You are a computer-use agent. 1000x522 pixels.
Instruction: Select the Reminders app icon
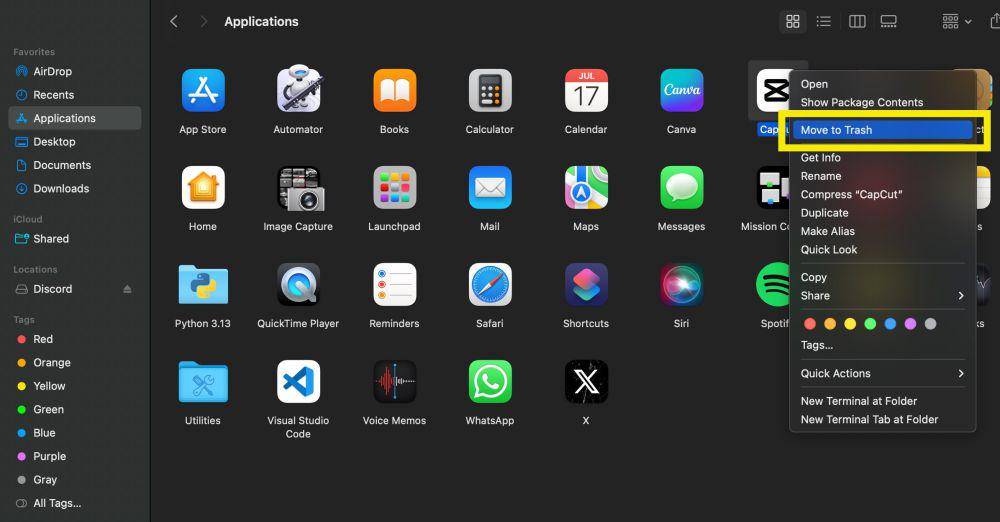coord(394,285)
